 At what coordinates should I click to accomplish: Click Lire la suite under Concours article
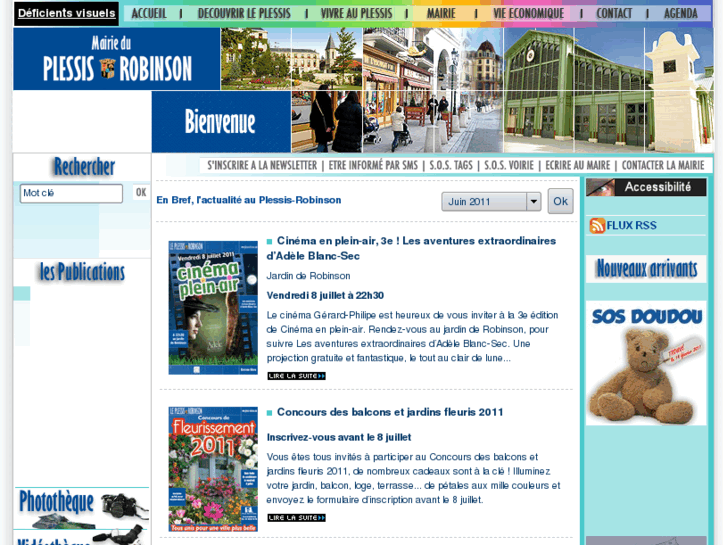click(x=297, y=518)
